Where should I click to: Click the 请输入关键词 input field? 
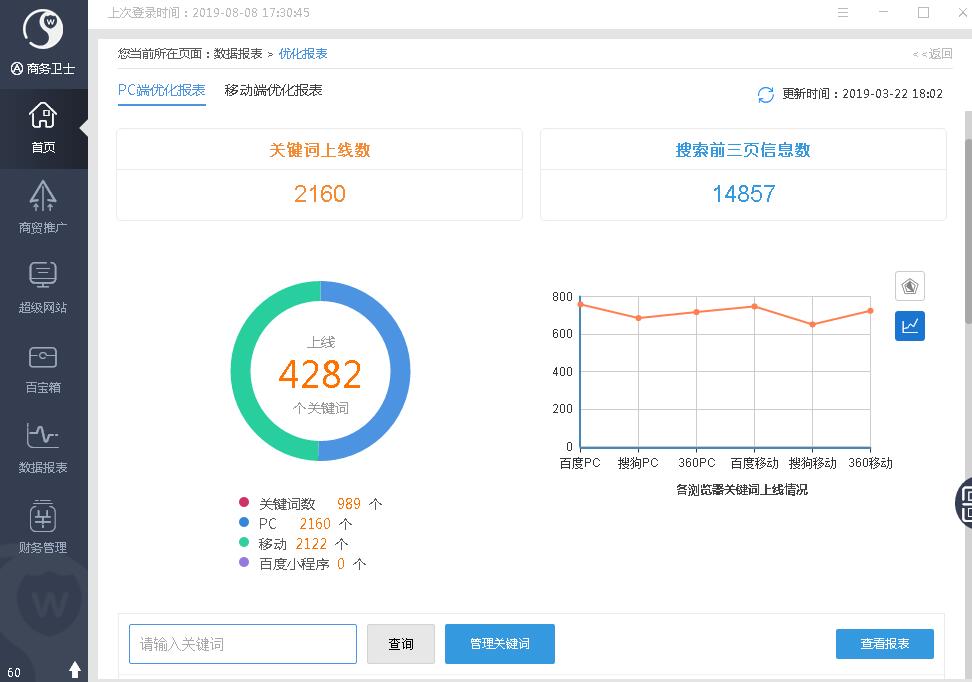click(x=243, y=644)
